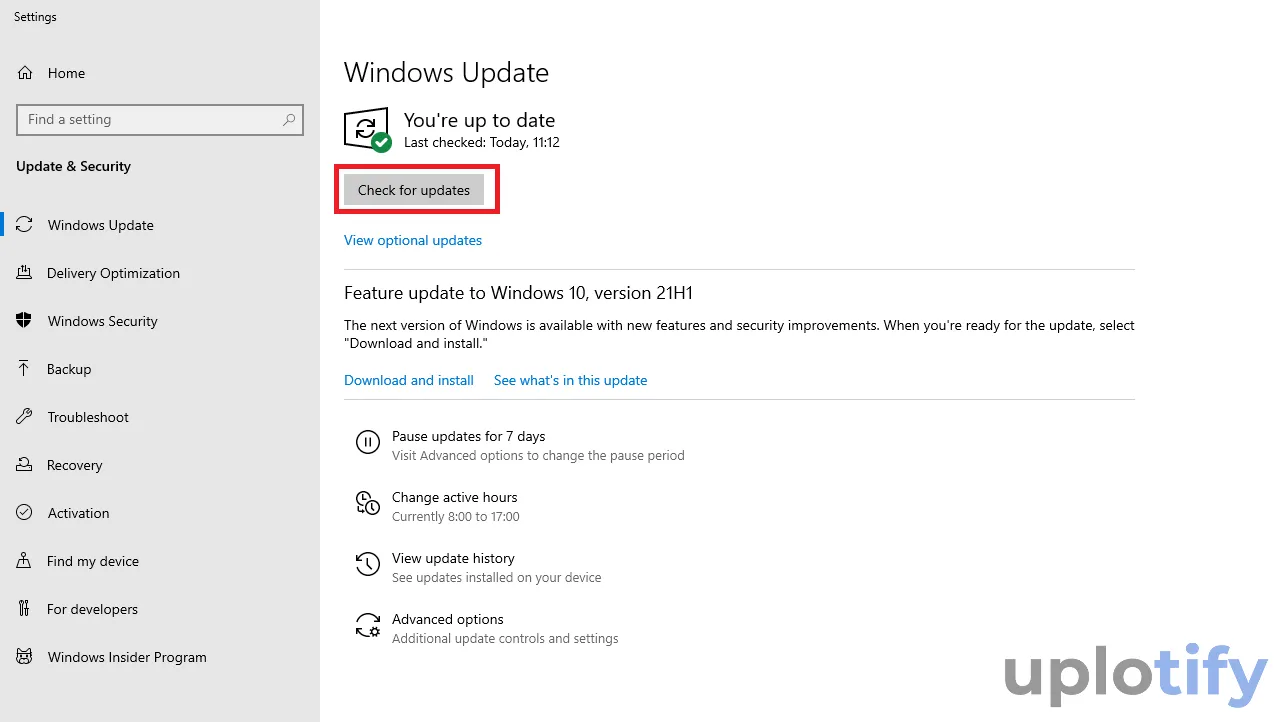Click the Windows Security shield icon
Viewport: 1280px width, 722px height.
coord(25,321)
